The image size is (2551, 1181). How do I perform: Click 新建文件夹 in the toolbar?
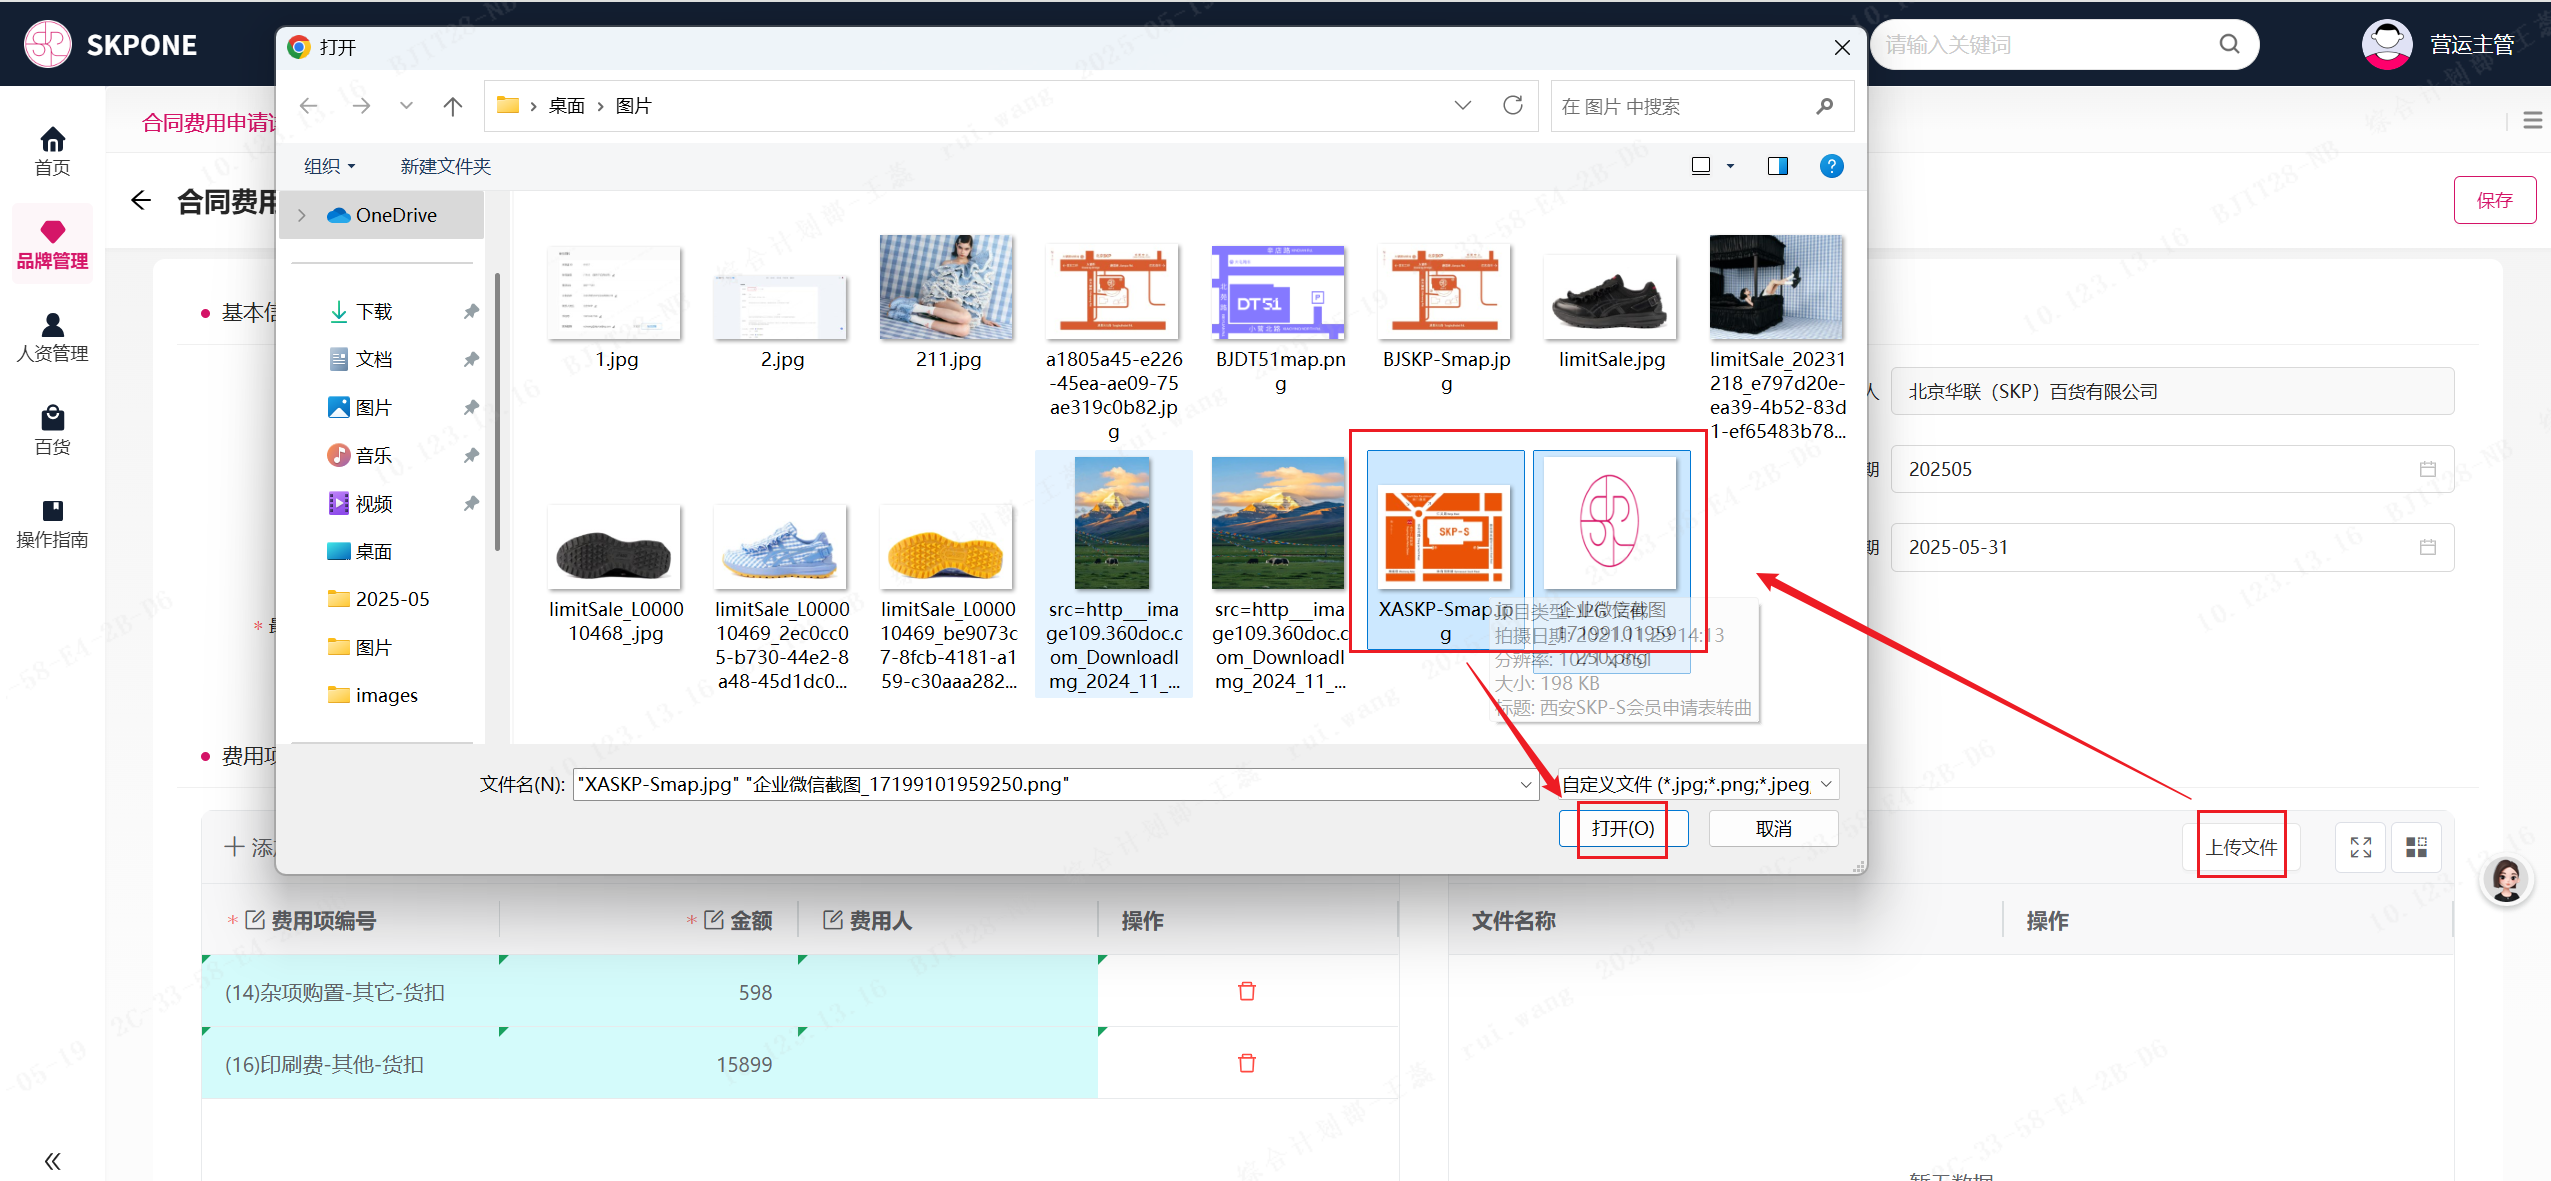click(445, 166)
